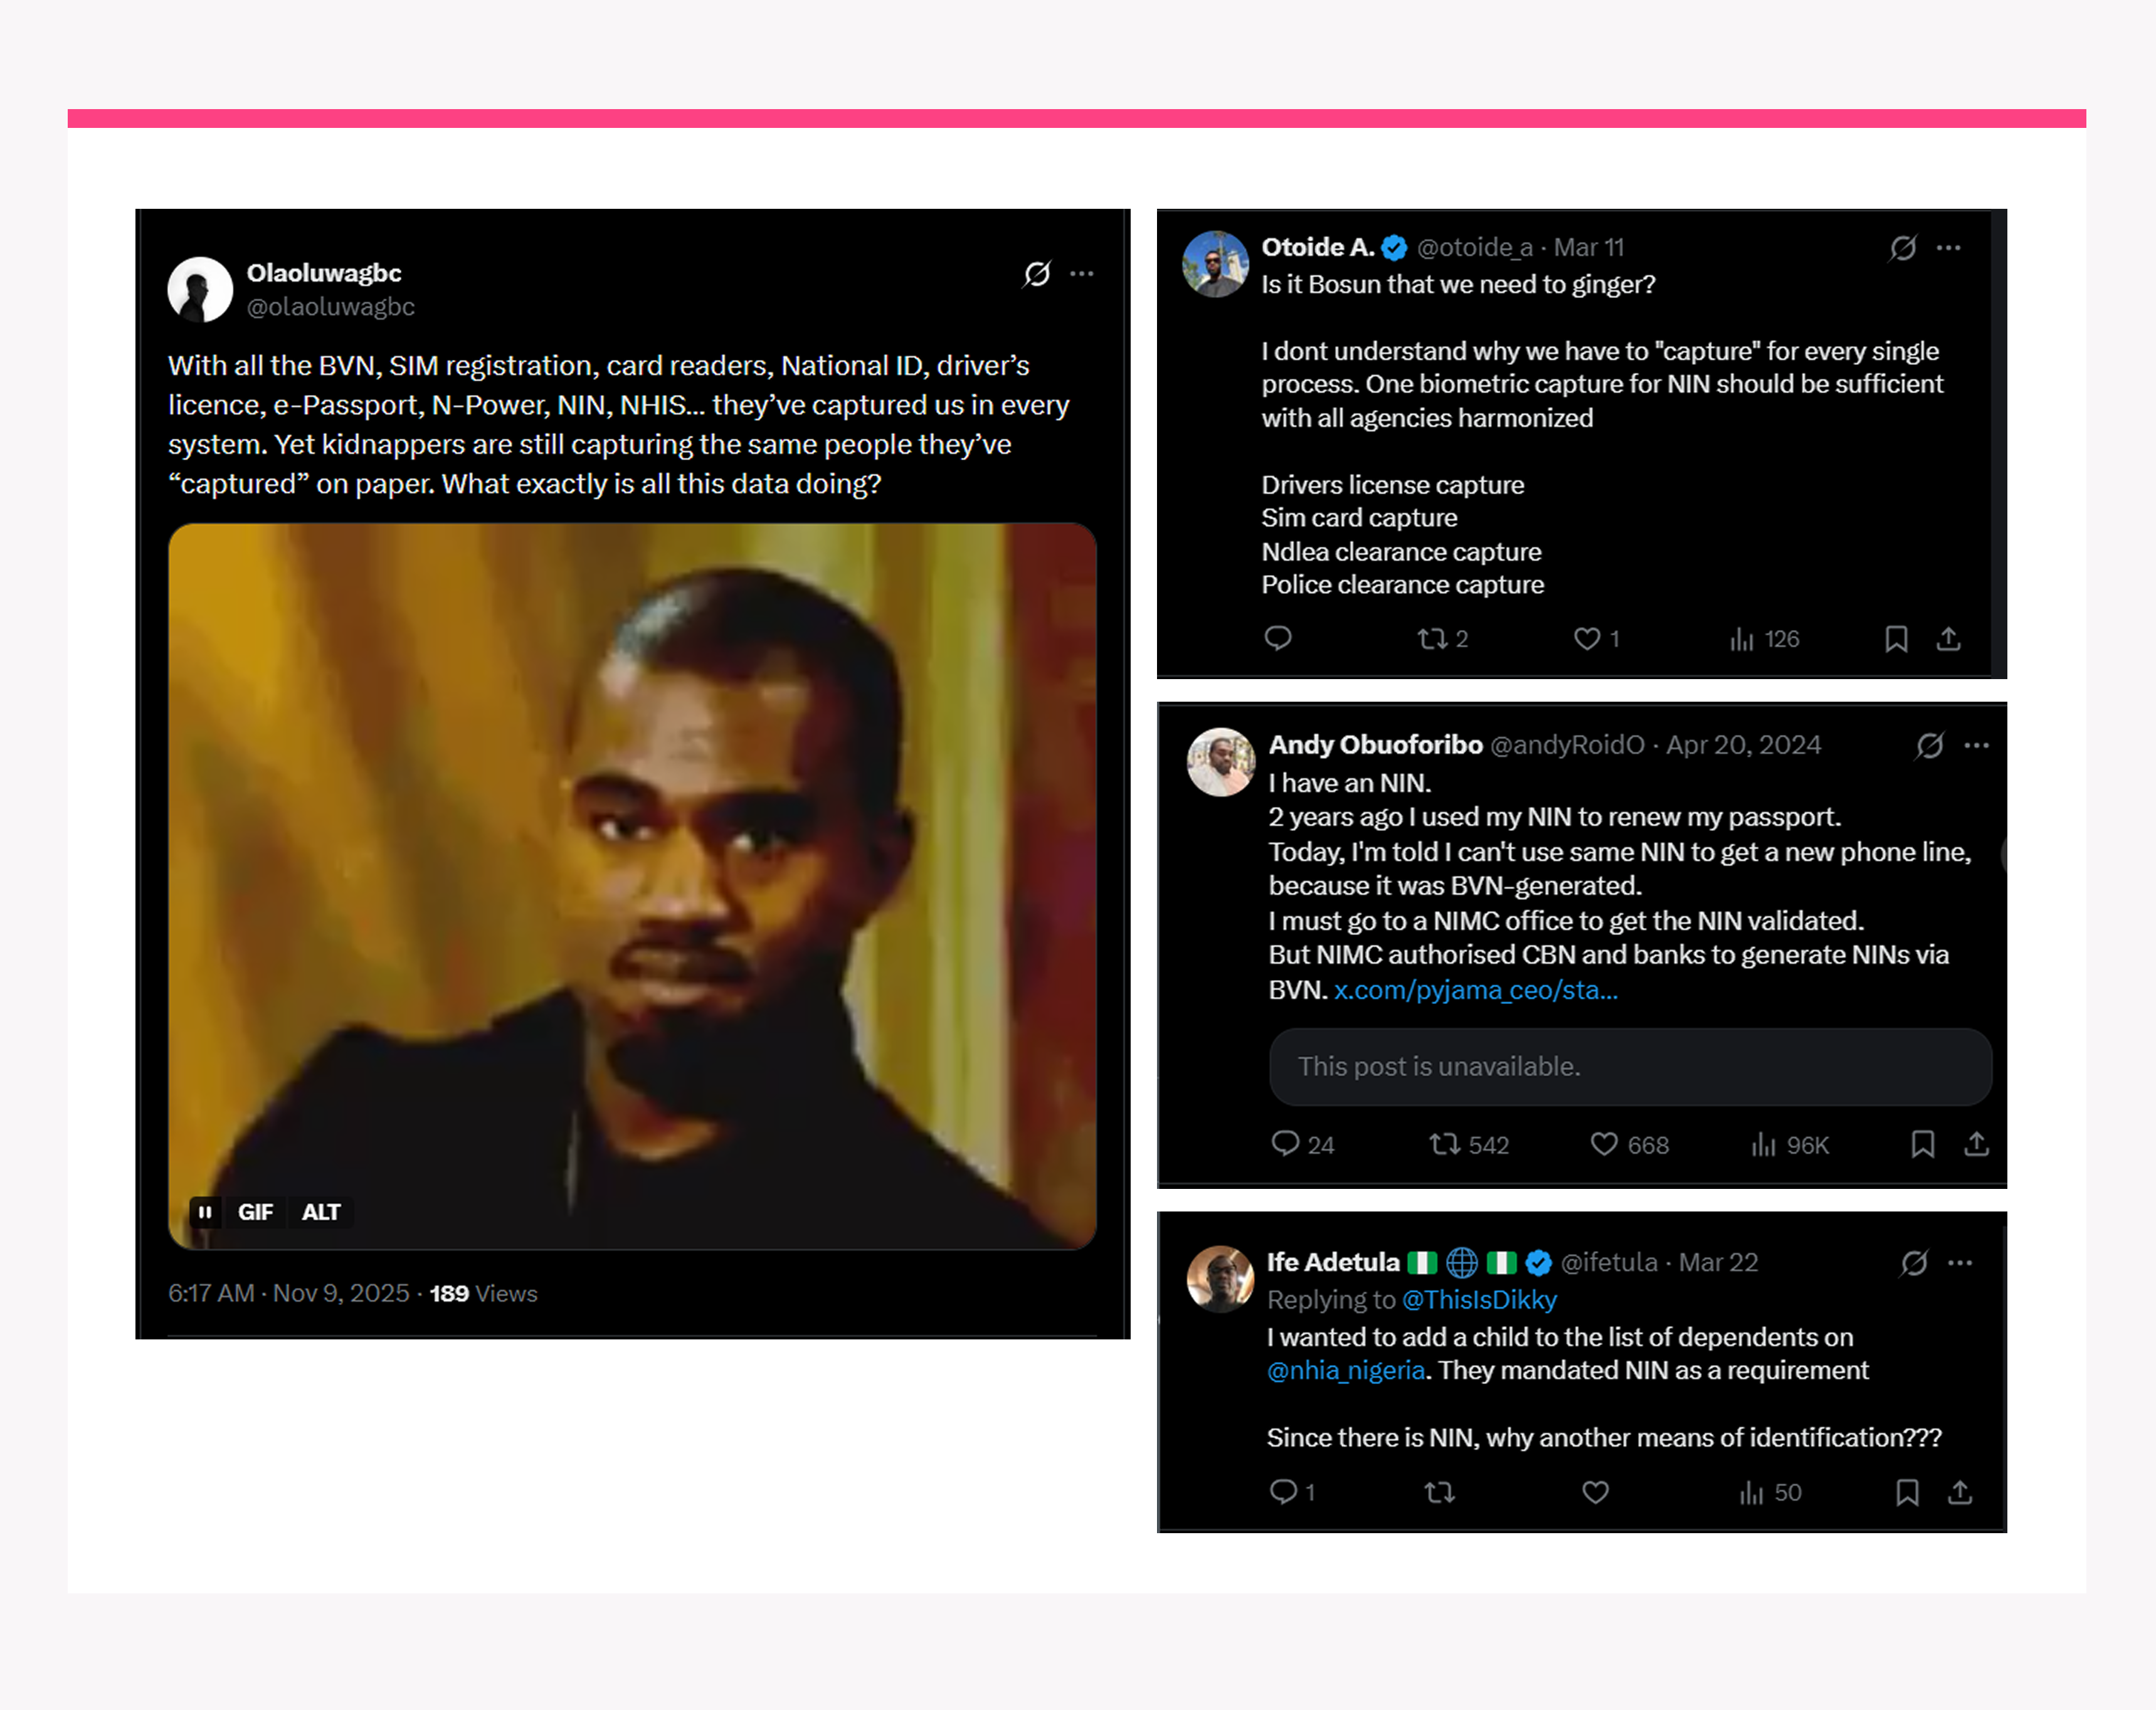Click the Grok icon on Olaoluwagbc's tweet

(x=1037, y=273)
